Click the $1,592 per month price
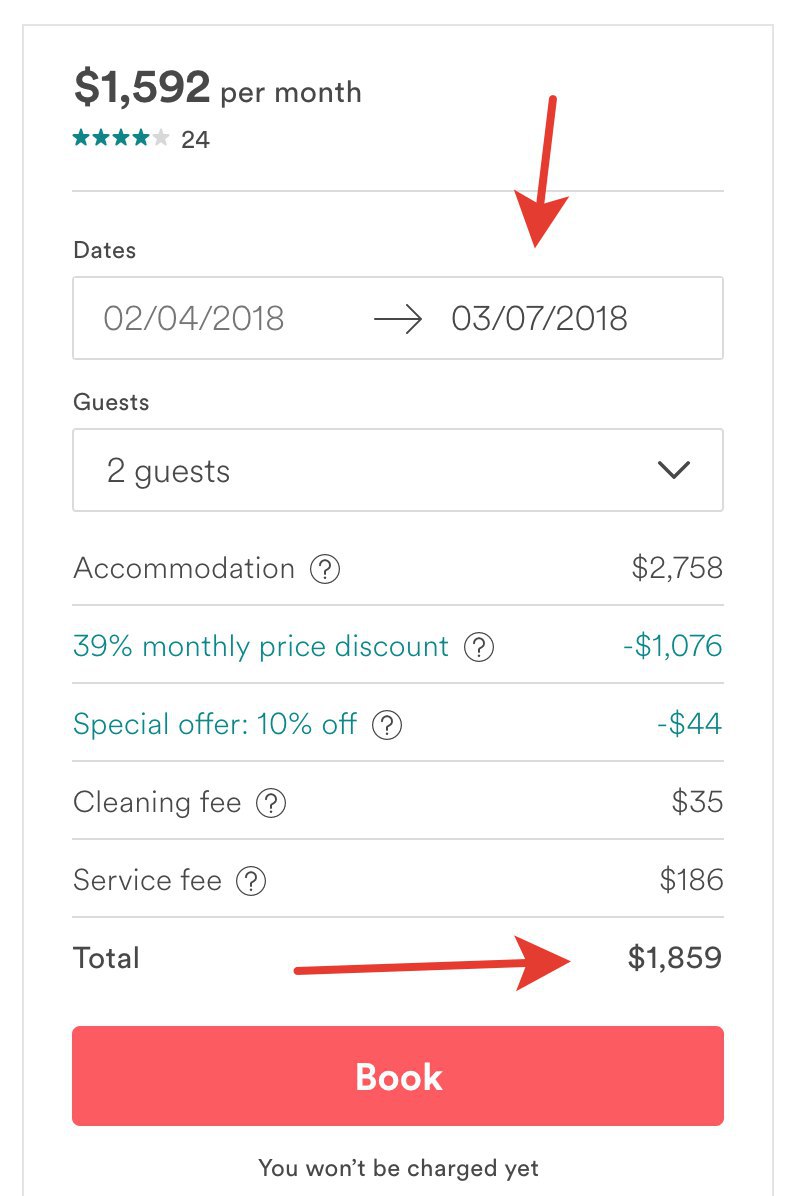The height and width of the screenshot is (1196, 798). click(217, 88)
